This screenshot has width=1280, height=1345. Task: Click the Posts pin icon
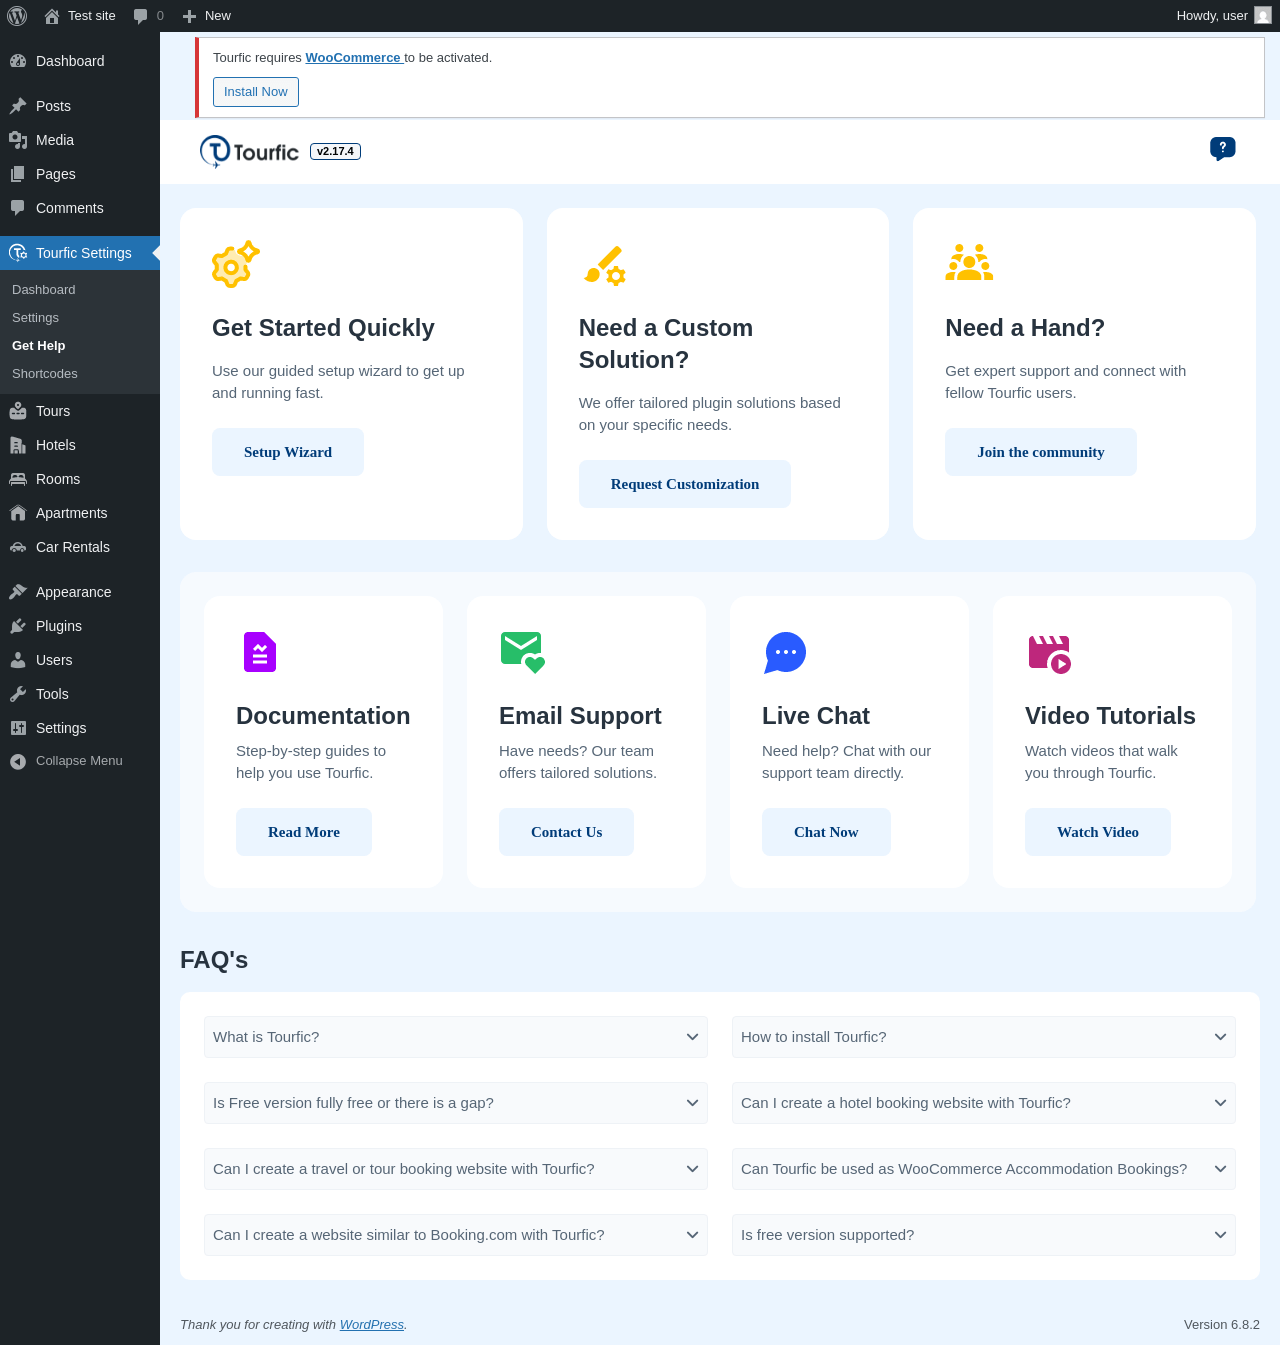point(18,106)
